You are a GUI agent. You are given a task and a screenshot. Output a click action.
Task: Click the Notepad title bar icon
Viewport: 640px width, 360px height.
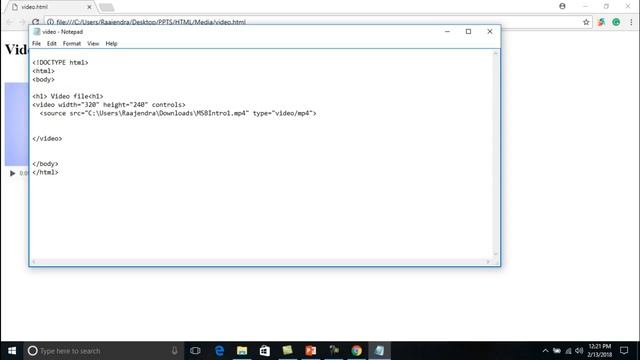[x=37, y=31]
